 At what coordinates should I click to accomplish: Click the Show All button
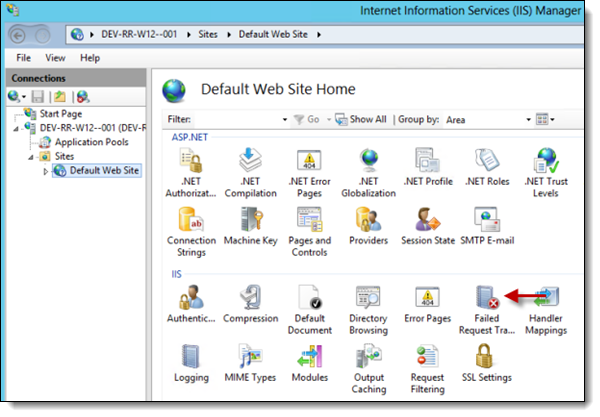(361, 119)
